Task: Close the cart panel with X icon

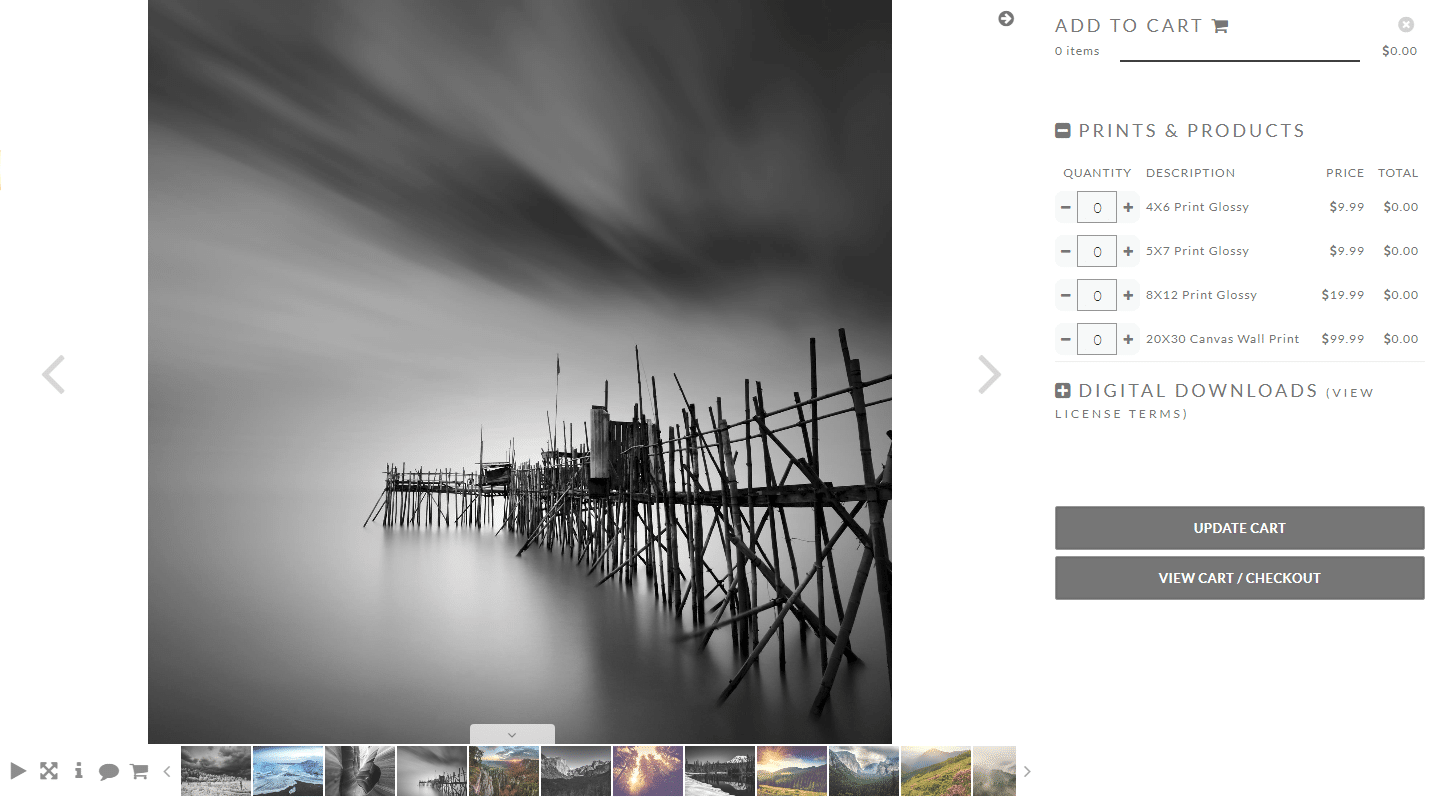Action: click(x=1406, y=25)
